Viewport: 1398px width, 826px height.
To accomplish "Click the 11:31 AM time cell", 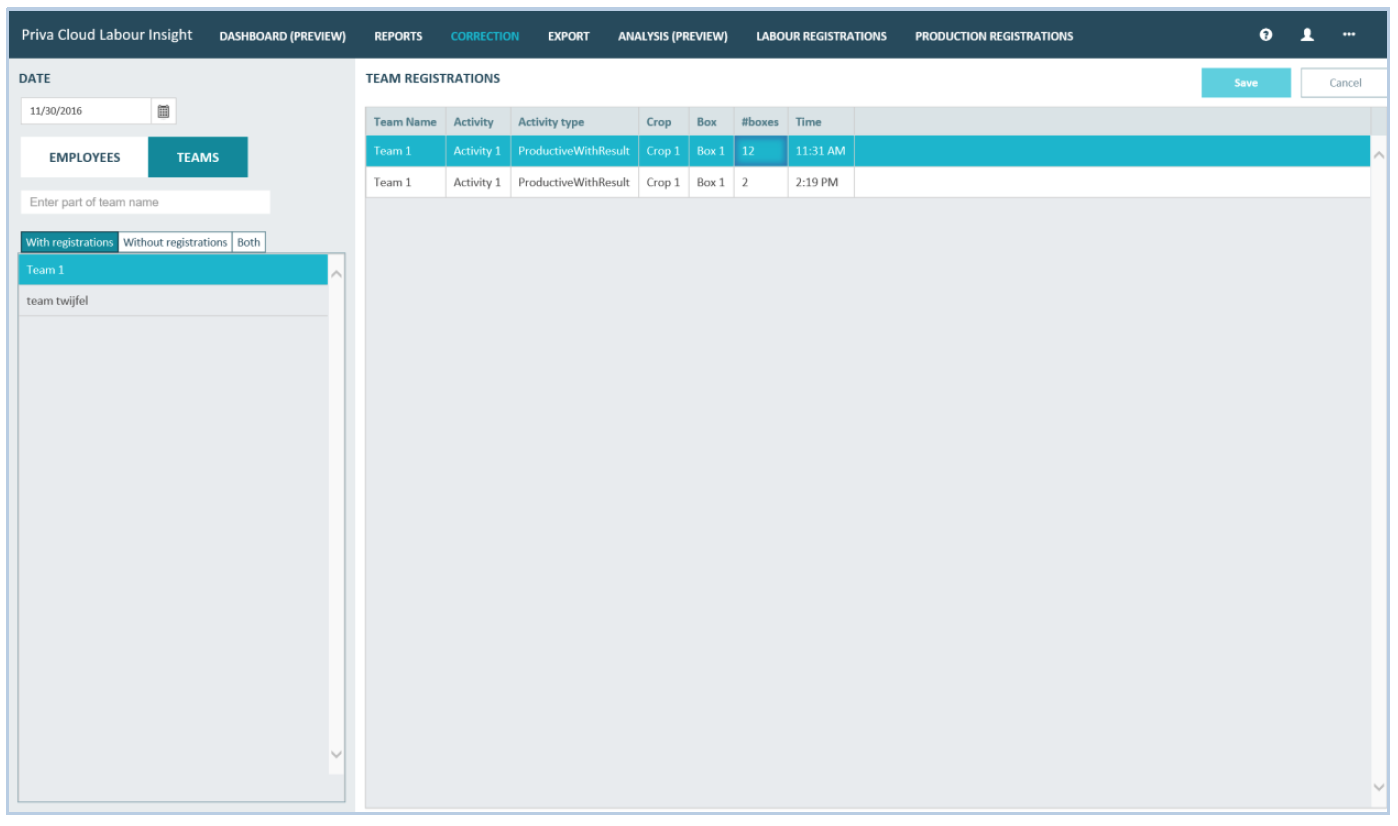I will coord(820,151).
